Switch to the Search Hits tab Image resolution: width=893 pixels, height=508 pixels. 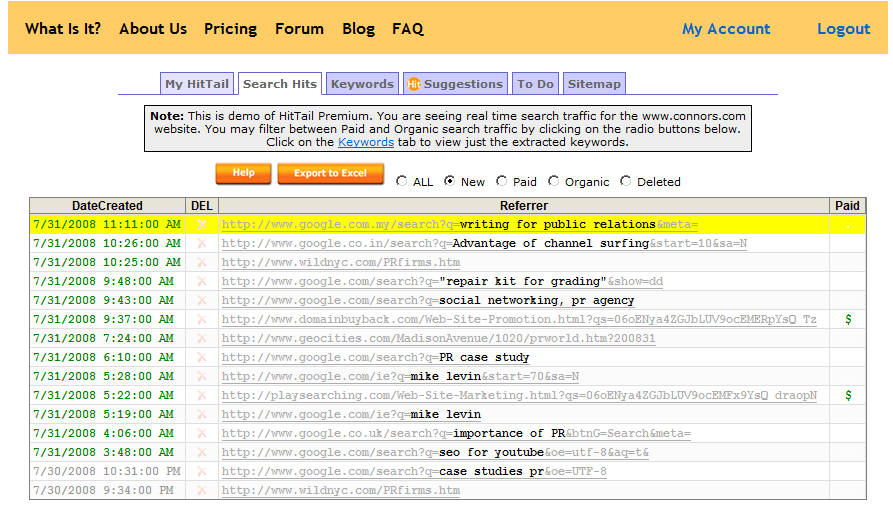(x=280, y=84)
